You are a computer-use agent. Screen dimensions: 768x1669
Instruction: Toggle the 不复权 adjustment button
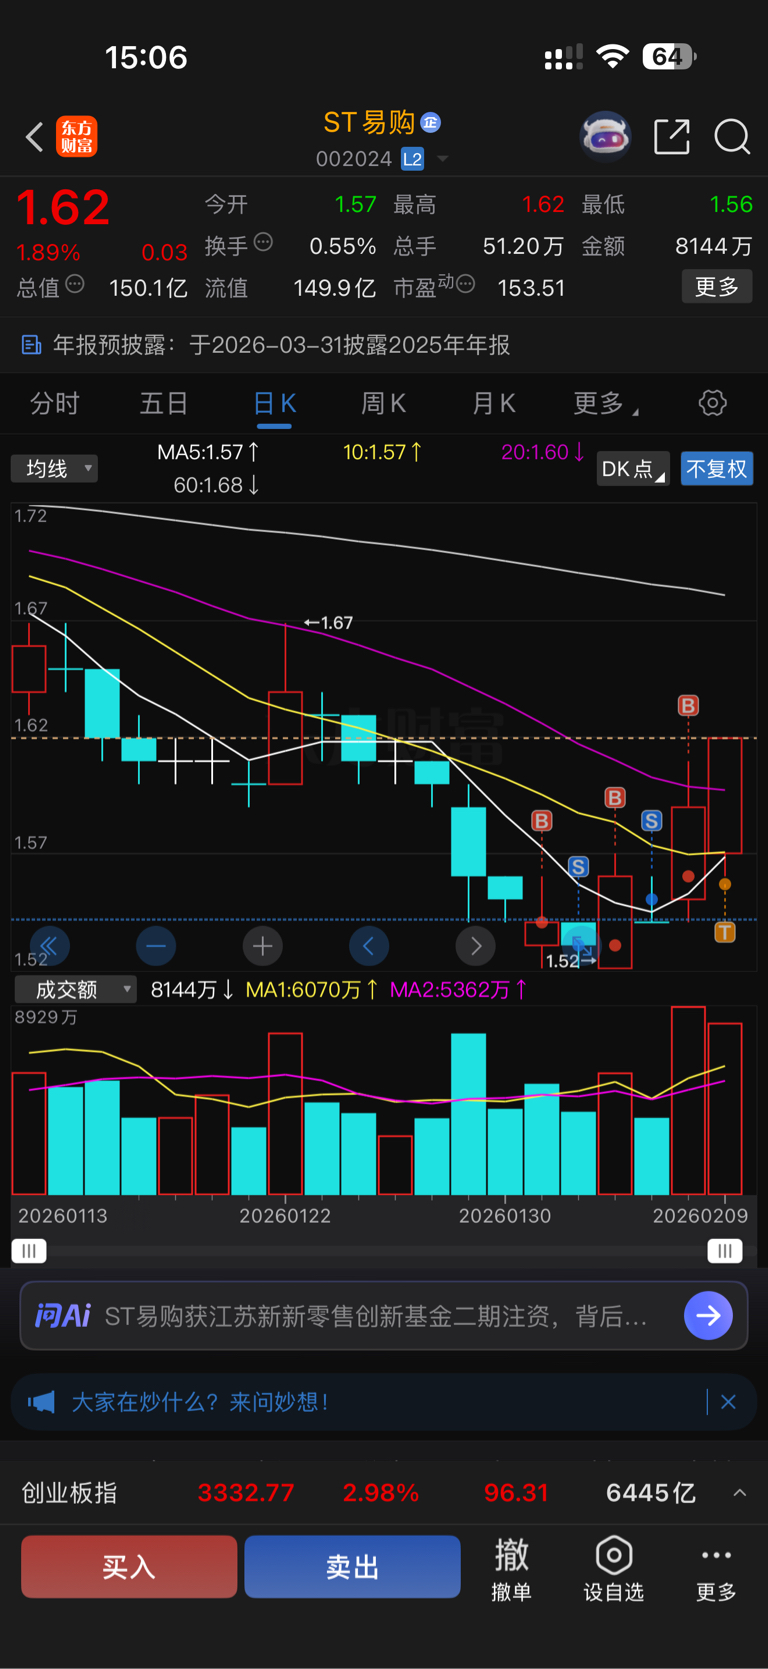pos(717,469)
